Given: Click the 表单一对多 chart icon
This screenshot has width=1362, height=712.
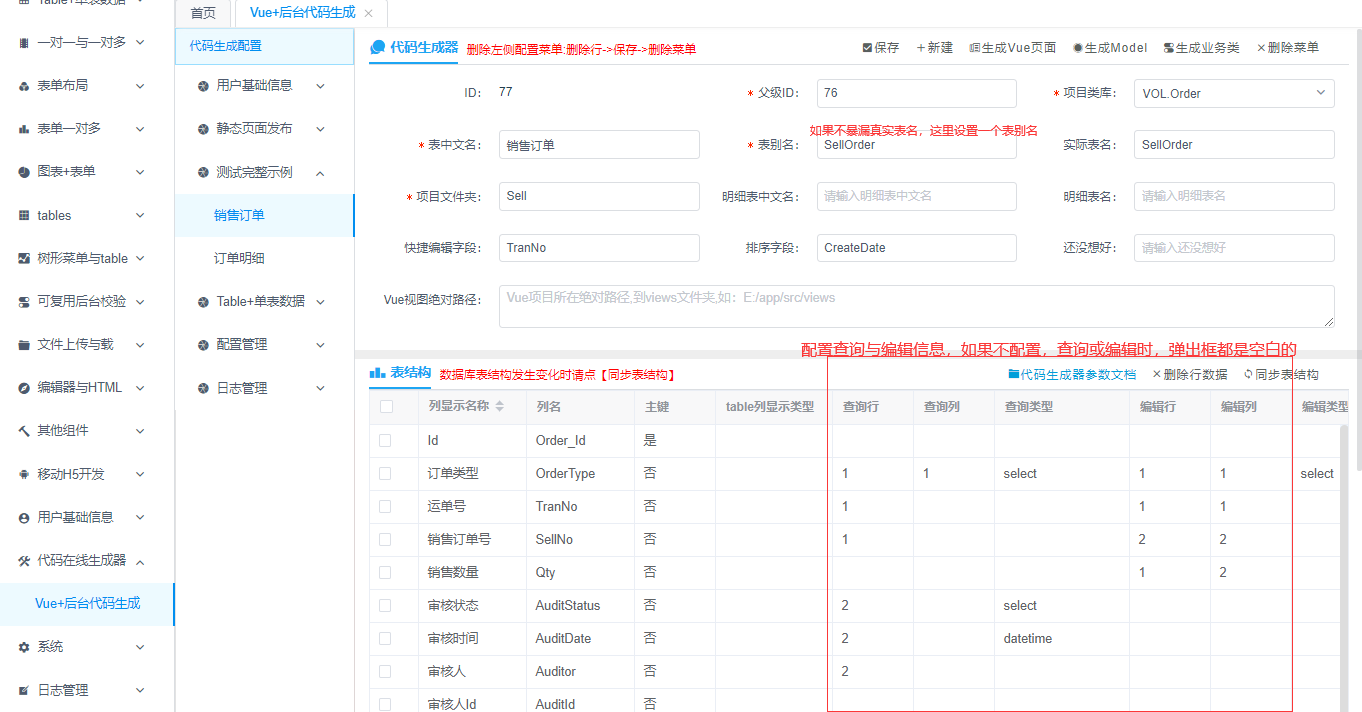Looking at the screenshot, I should 24,129.
